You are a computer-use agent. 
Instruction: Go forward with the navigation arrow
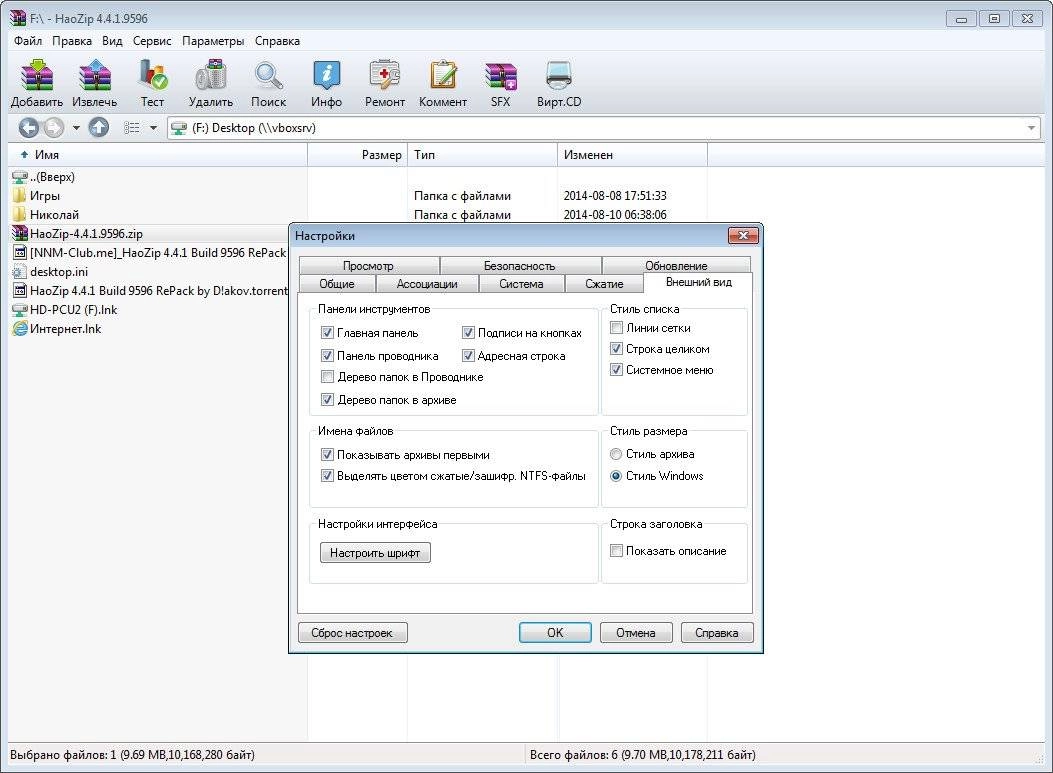pyautogui.click(x=53, y=128)
